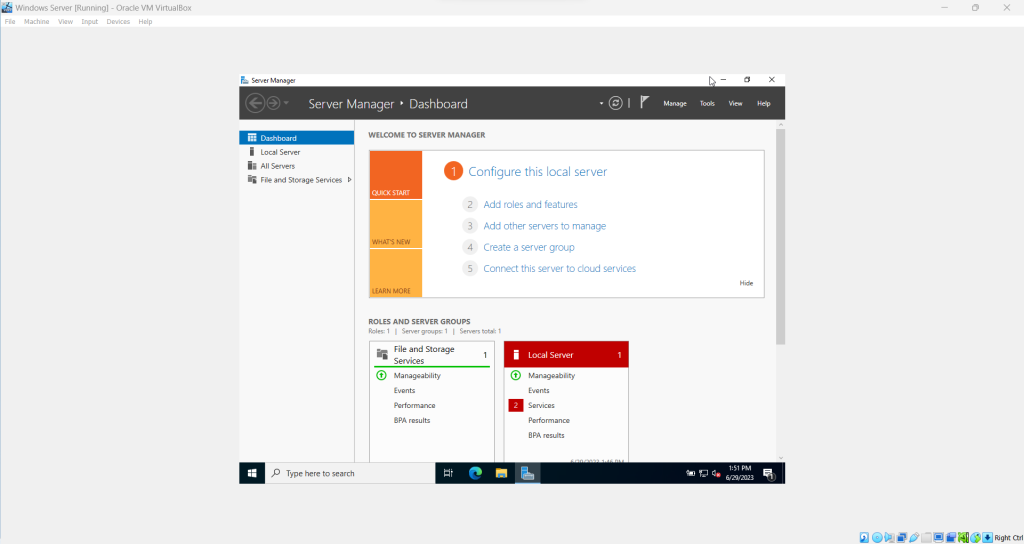Click Events in File and Storage Services tile
1024x544 pixels.
(x=404, y=391)
